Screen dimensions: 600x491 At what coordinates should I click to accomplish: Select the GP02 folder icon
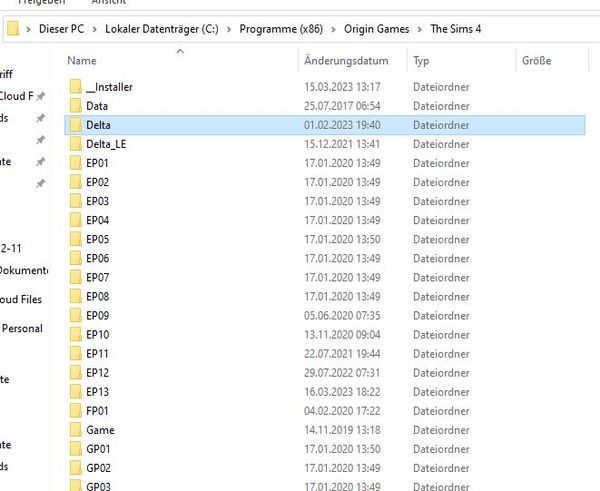(x=76, y=468)
